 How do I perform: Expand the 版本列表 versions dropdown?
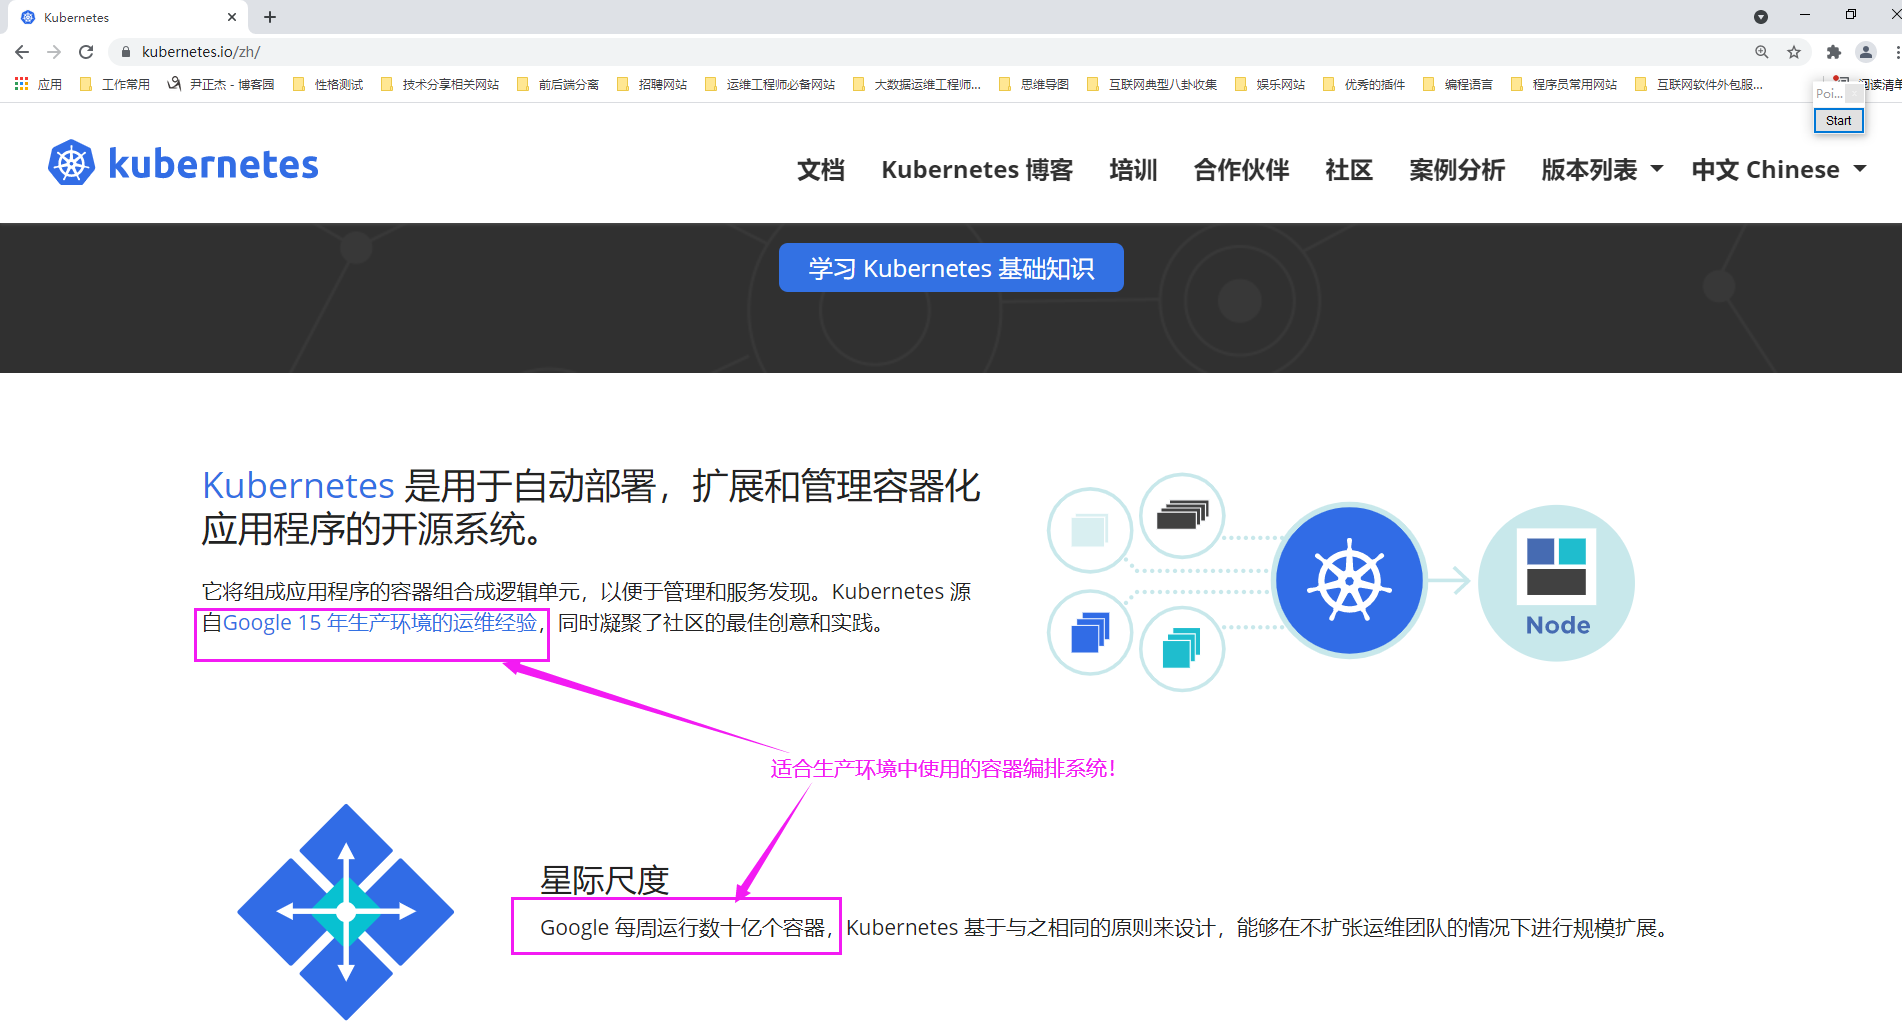(x=1601, y=170)
